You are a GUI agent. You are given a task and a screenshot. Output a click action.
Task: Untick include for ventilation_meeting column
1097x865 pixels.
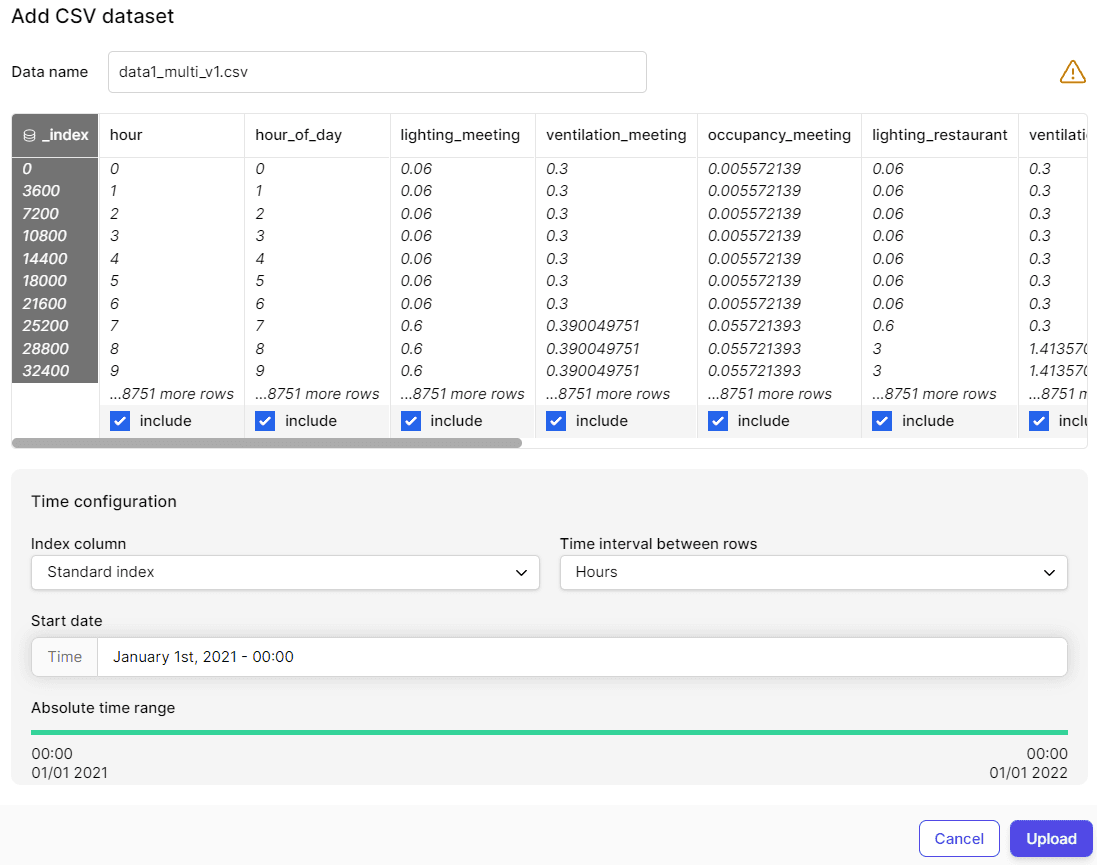pos(556,421)
